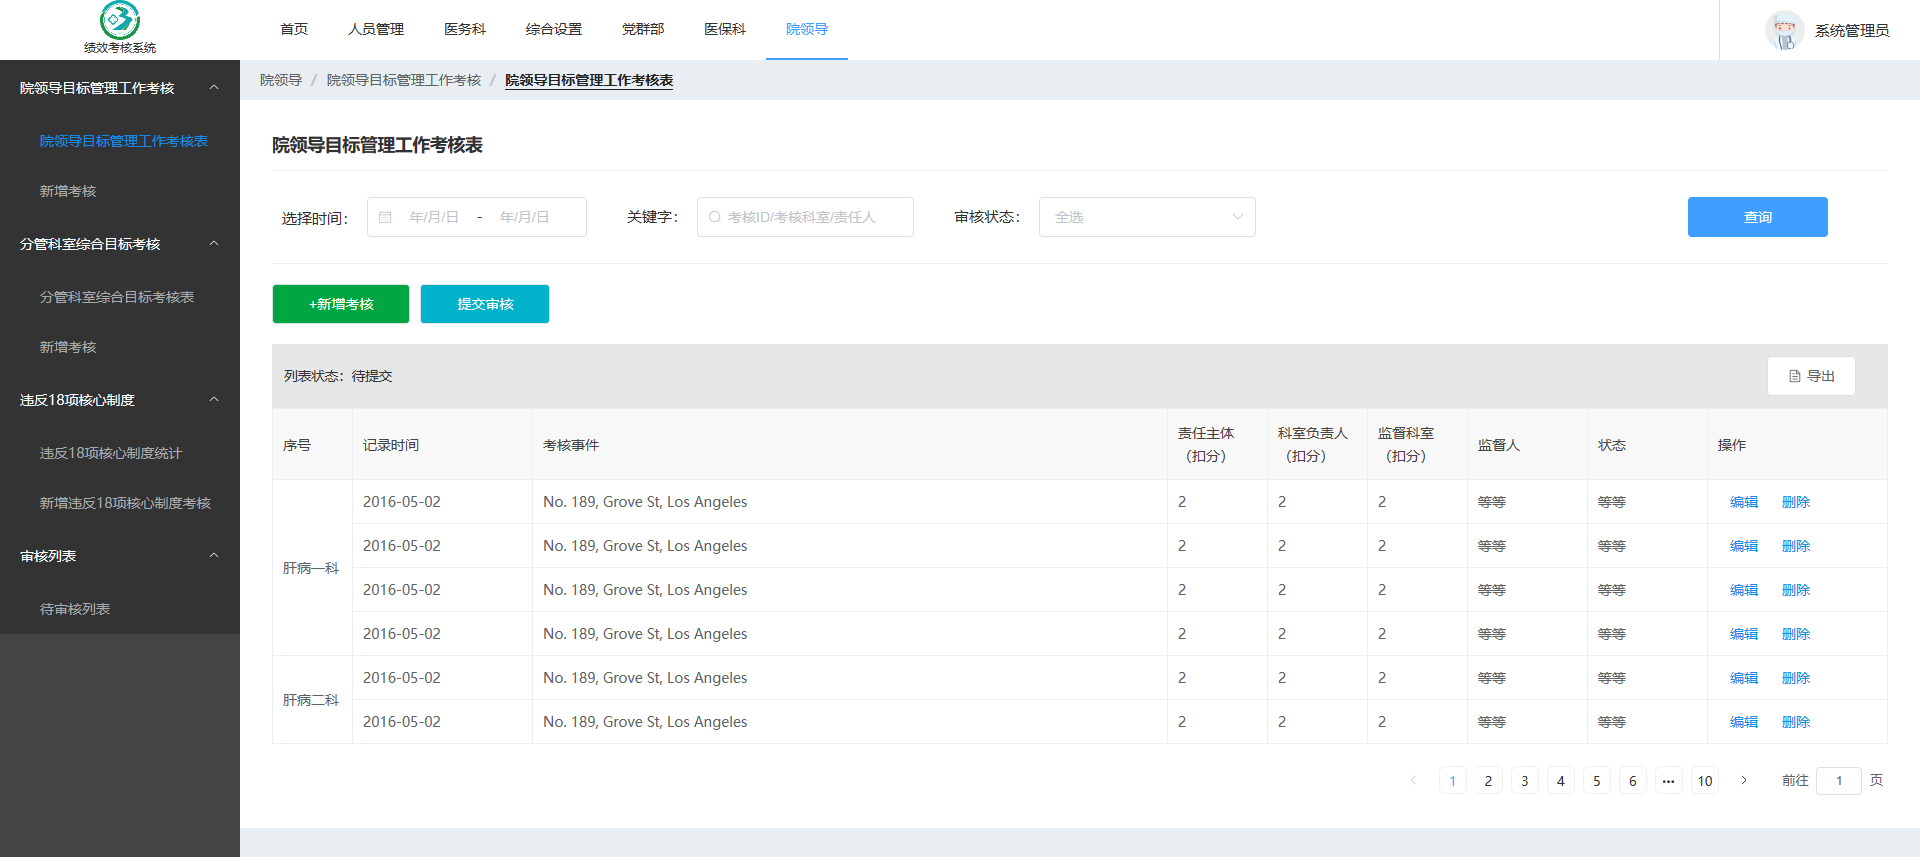The height and width of the screenshot is (857, 1920).
Task: Click 删除 in third table row
Action: tap(1796, 590)
